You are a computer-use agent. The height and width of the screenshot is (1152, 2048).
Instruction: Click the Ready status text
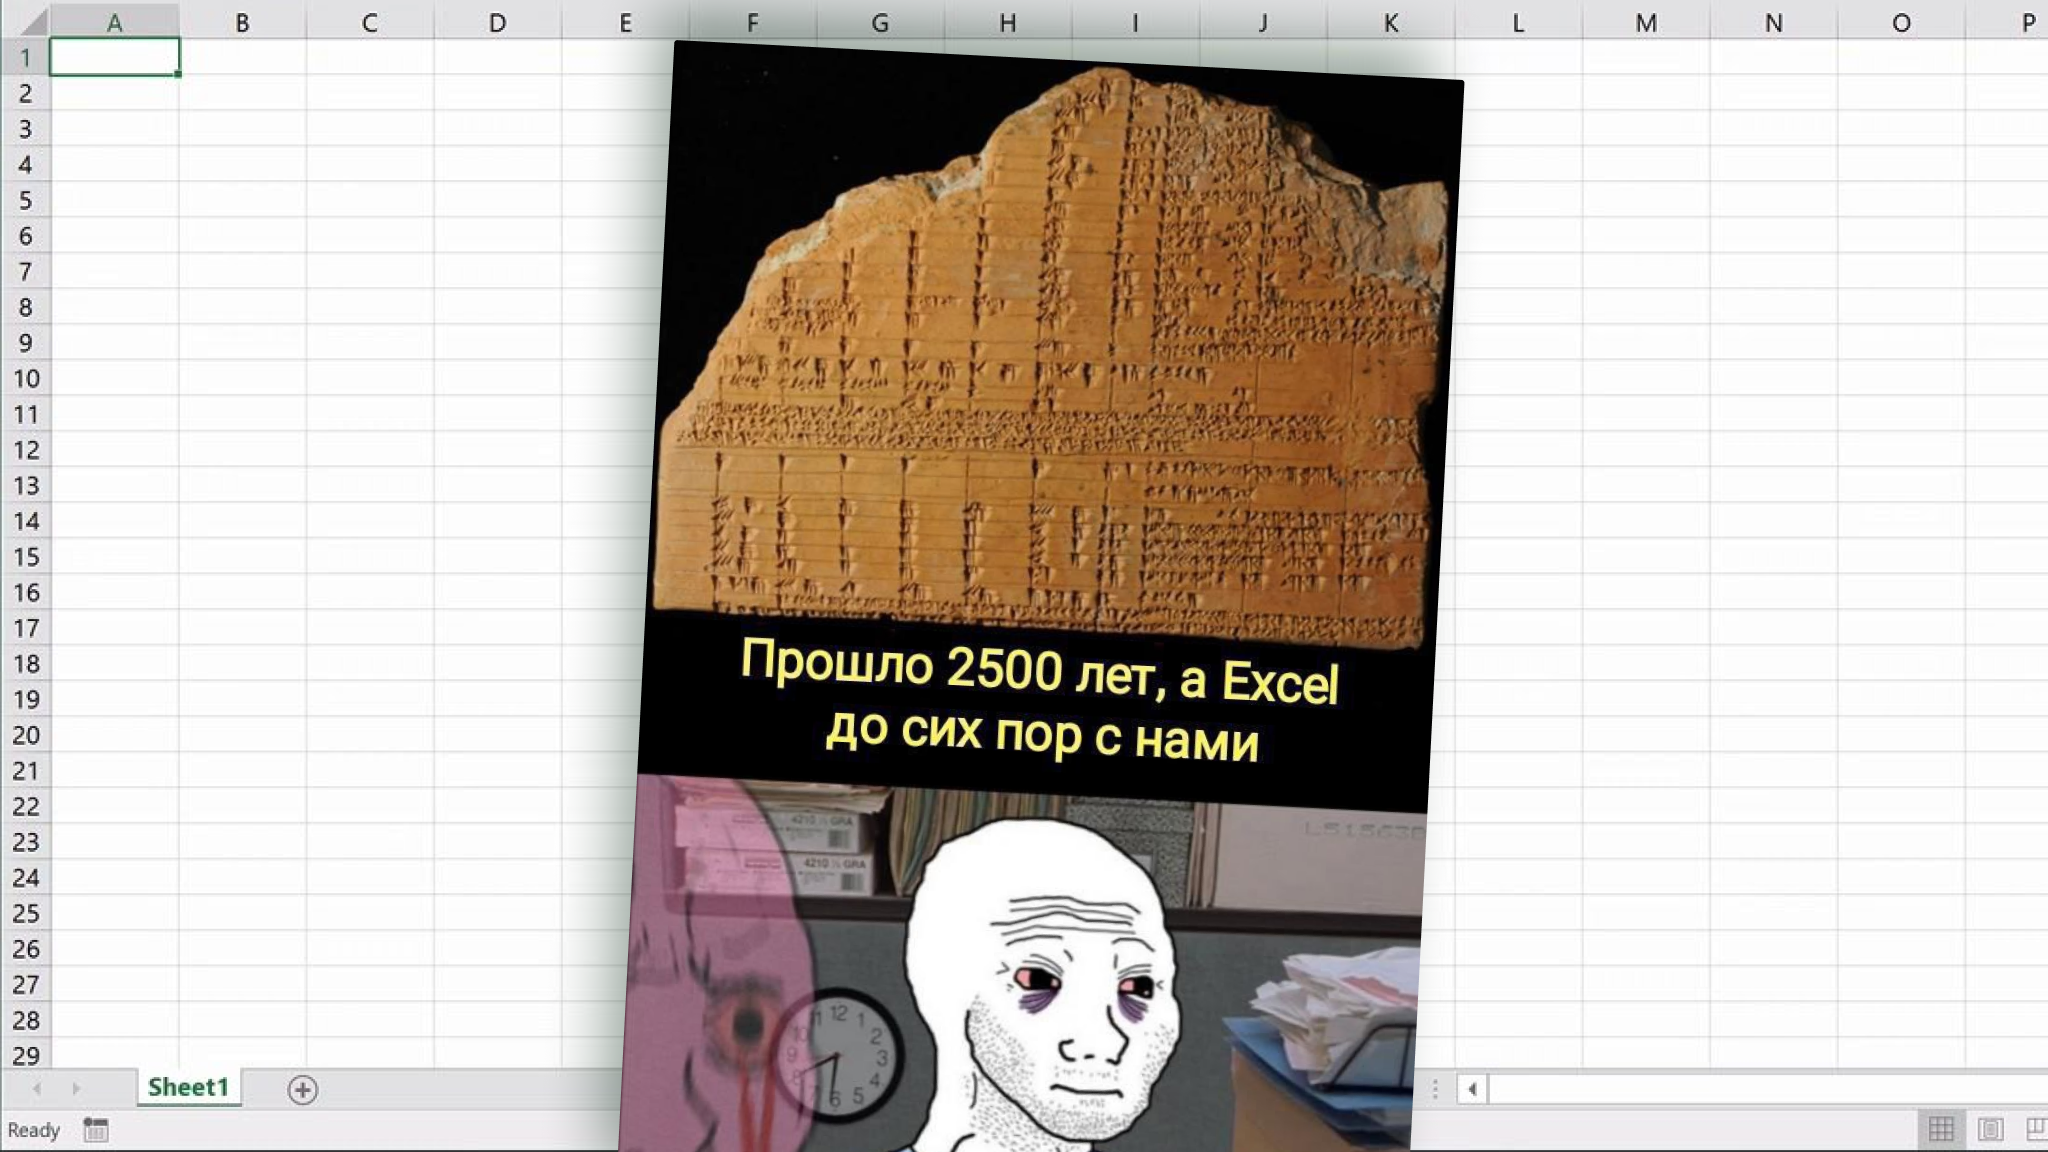coord(34,1130)
